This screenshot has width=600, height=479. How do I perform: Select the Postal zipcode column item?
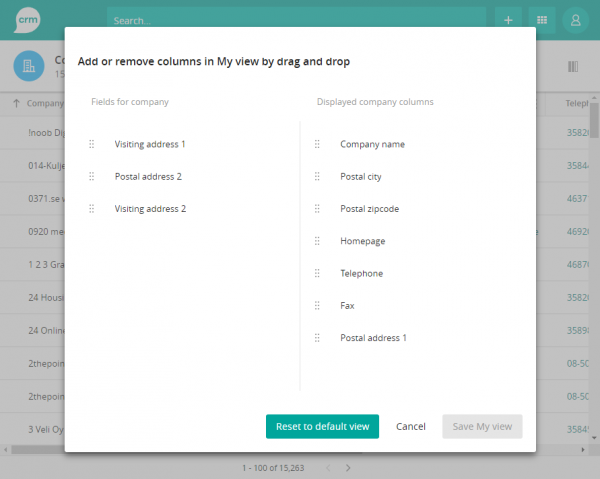click(369, 209)
